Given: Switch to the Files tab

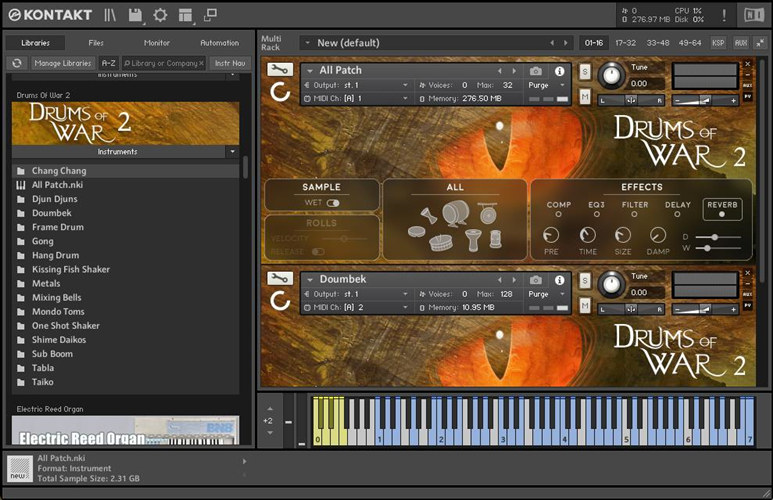Looking at the screenshot, I should coord(96,43).
